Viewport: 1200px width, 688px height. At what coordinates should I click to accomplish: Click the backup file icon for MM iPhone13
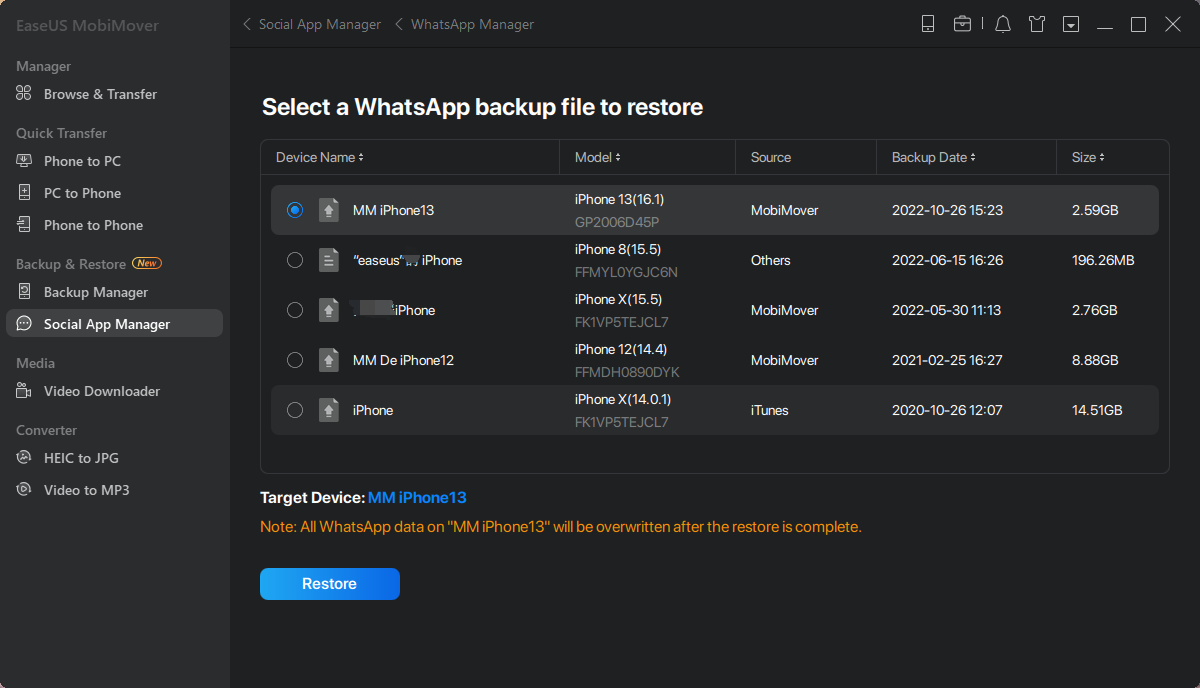point(329,210)
